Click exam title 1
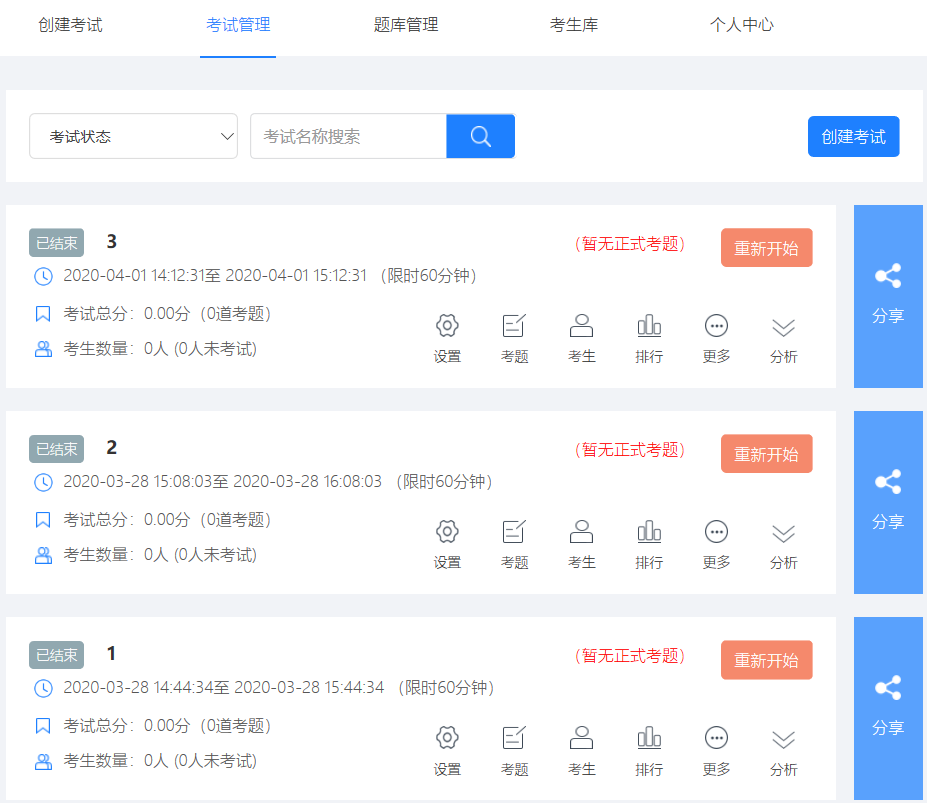The height and width of the screenshot is (803, 927). [x=111, y=653]
